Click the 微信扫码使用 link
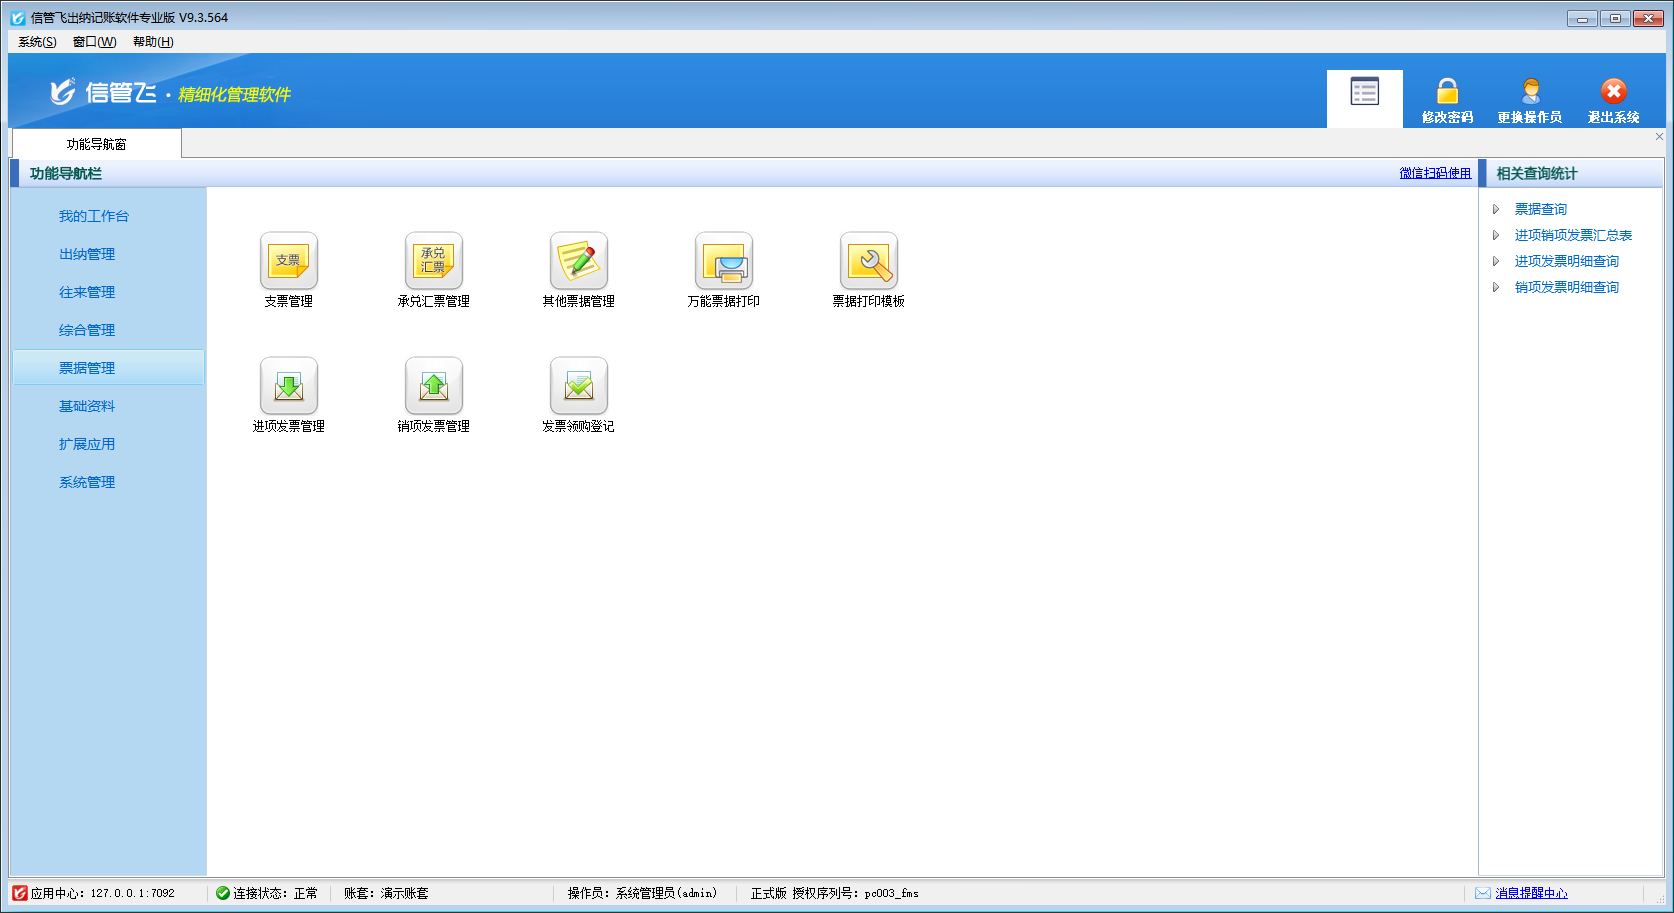This screenshot has width=1674, height=913. [1435, 173]
